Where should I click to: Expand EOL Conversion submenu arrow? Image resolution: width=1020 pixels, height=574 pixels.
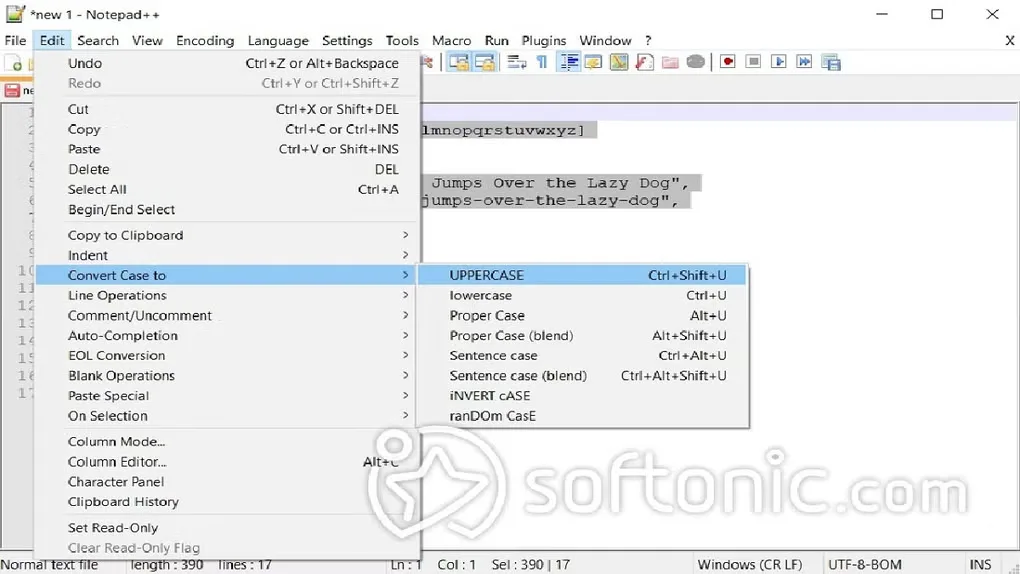point(405,355)
